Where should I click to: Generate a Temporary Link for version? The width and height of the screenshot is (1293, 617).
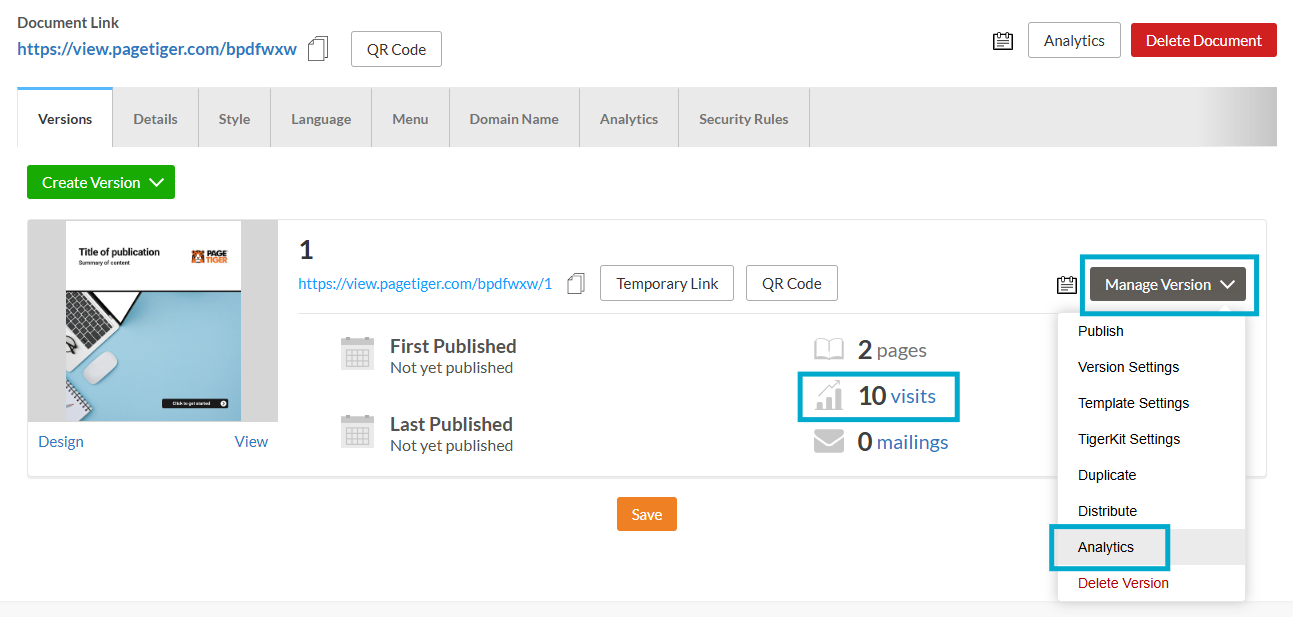point(667,284)
